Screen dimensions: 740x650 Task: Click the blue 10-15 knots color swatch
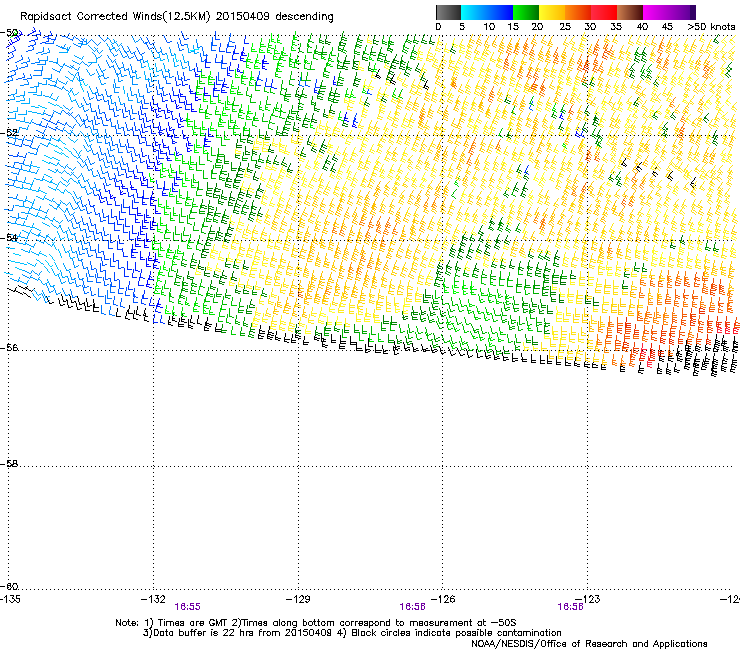tap(500, 12)
